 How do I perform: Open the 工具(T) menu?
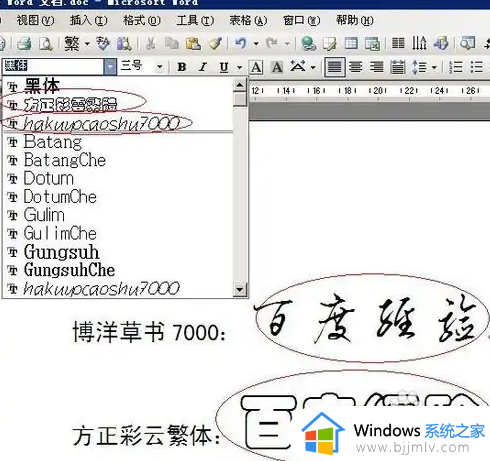195,21
